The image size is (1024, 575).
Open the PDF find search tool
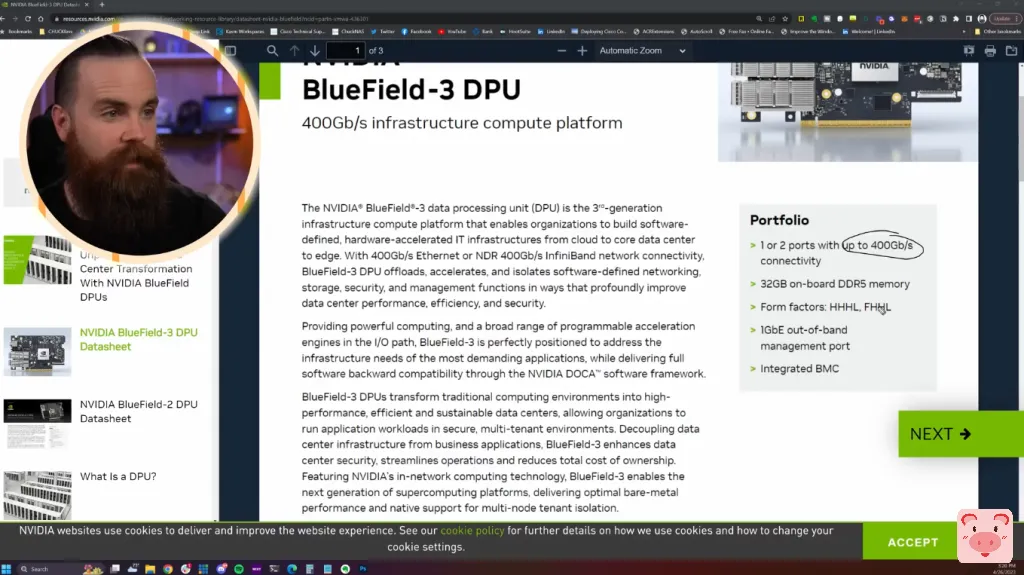click(x=272, y=50)
